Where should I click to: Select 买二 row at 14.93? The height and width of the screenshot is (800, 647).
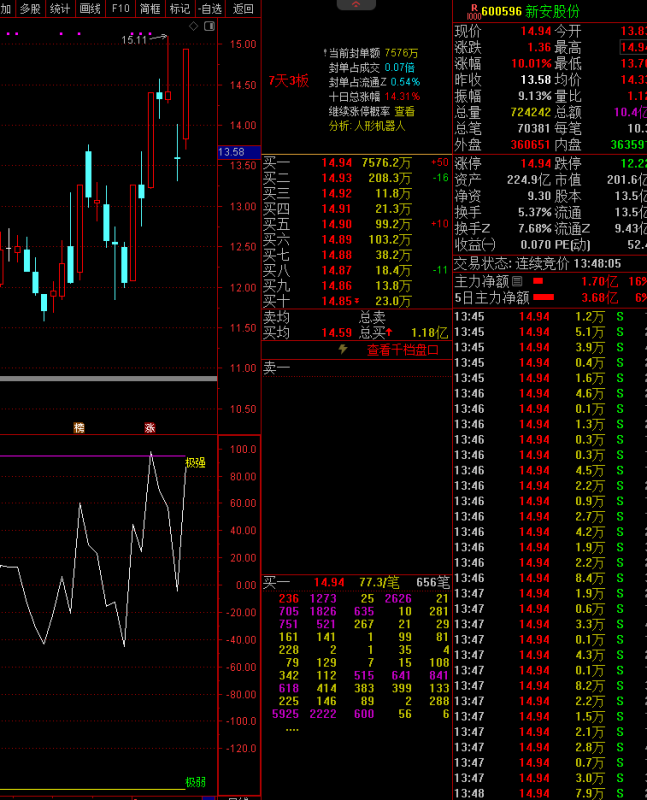(x=356, y=178)
